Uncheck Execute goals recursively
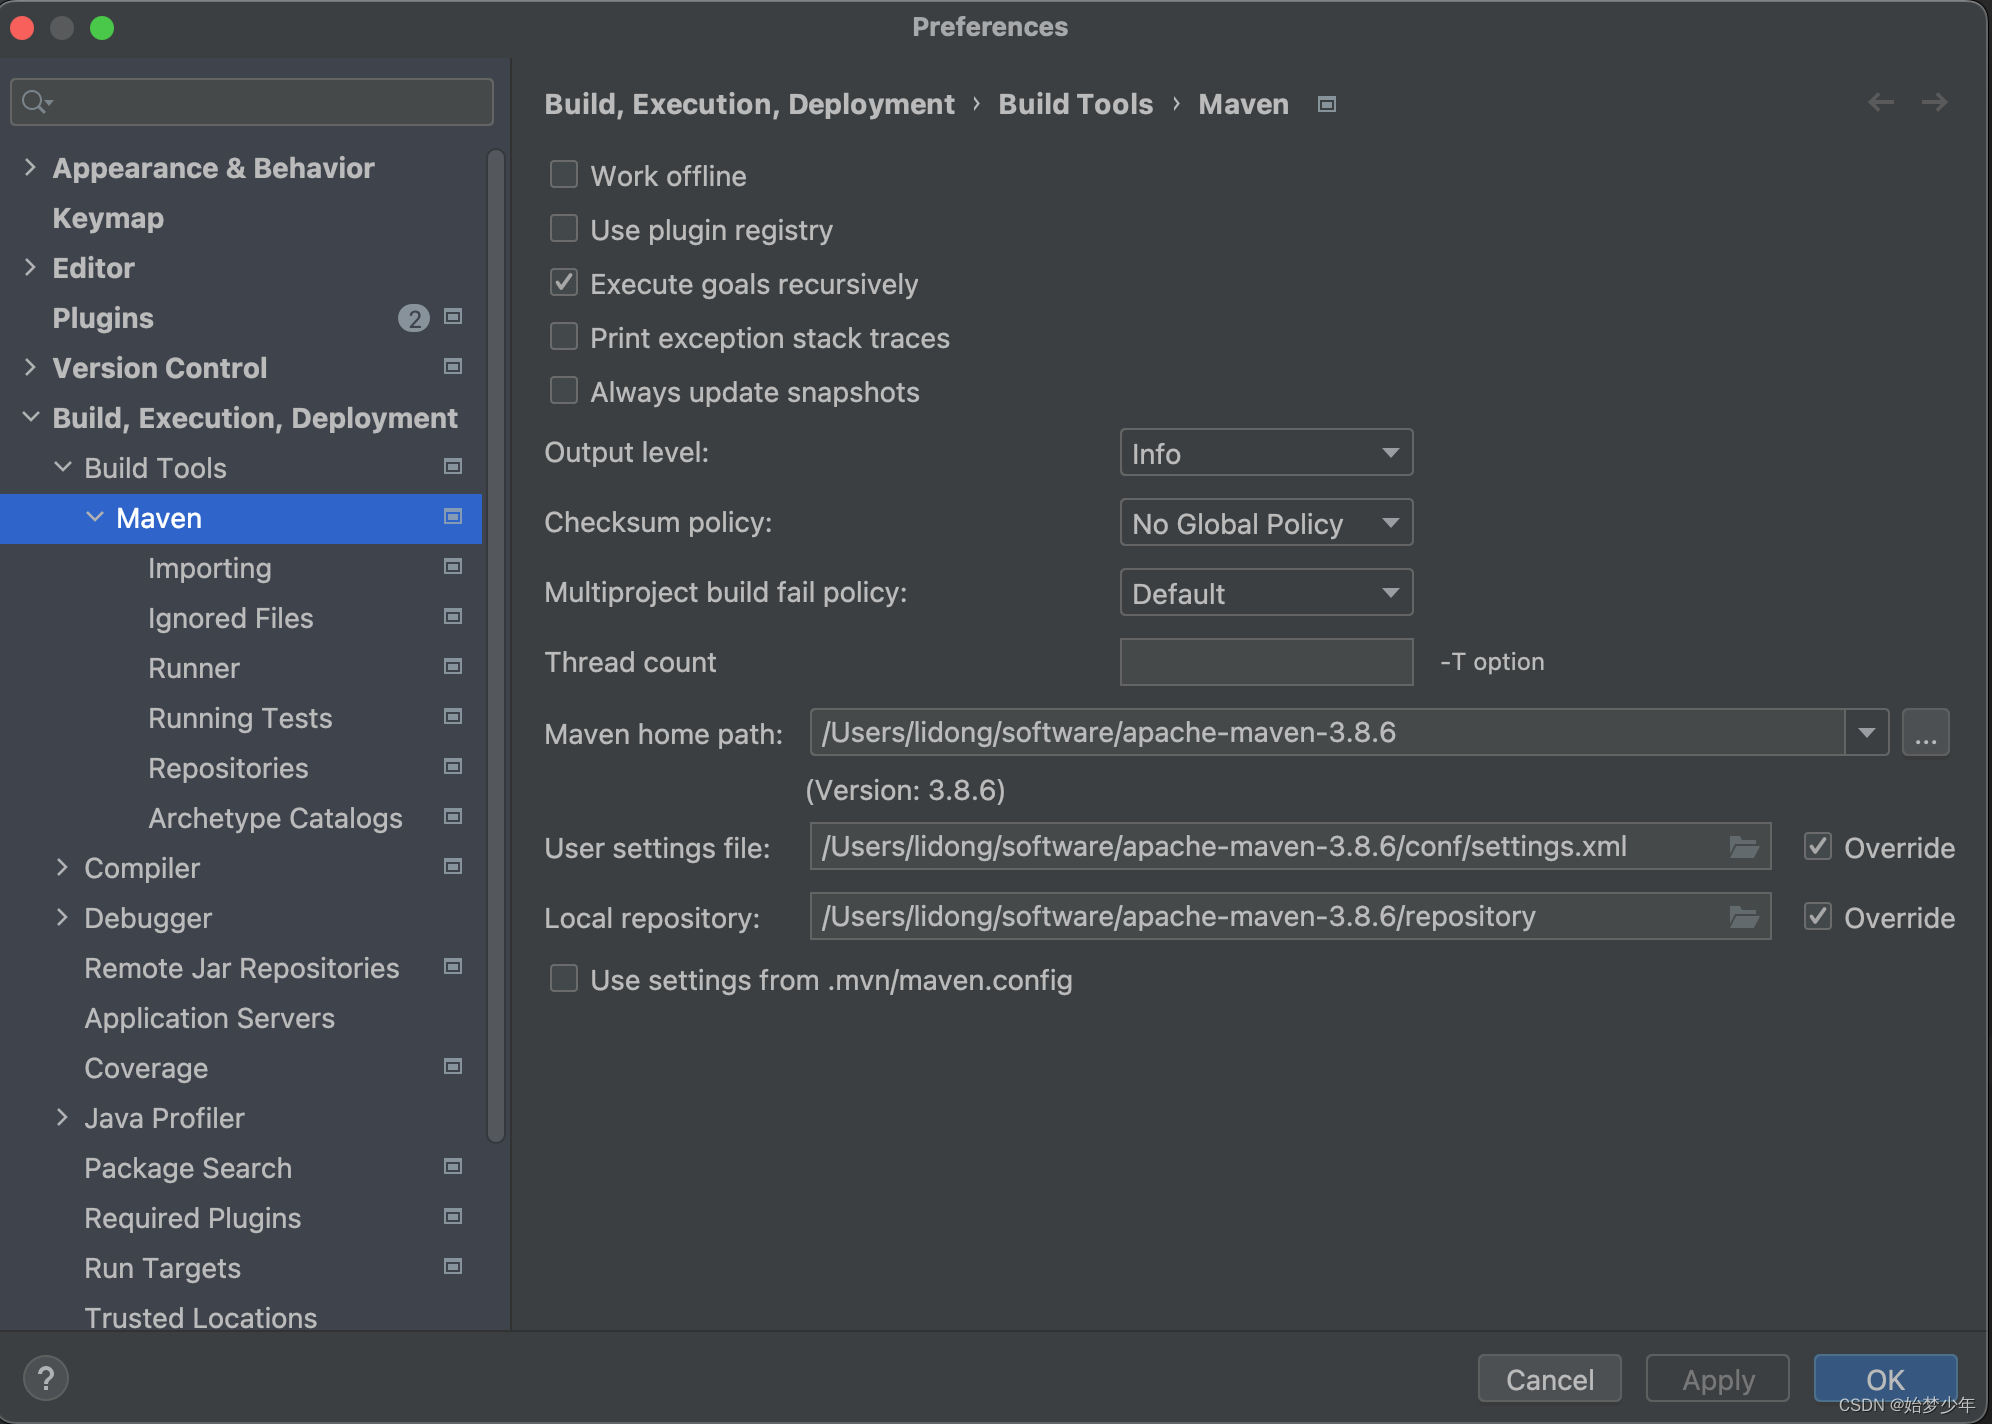 pyautogui.click(x=564, y=283)
